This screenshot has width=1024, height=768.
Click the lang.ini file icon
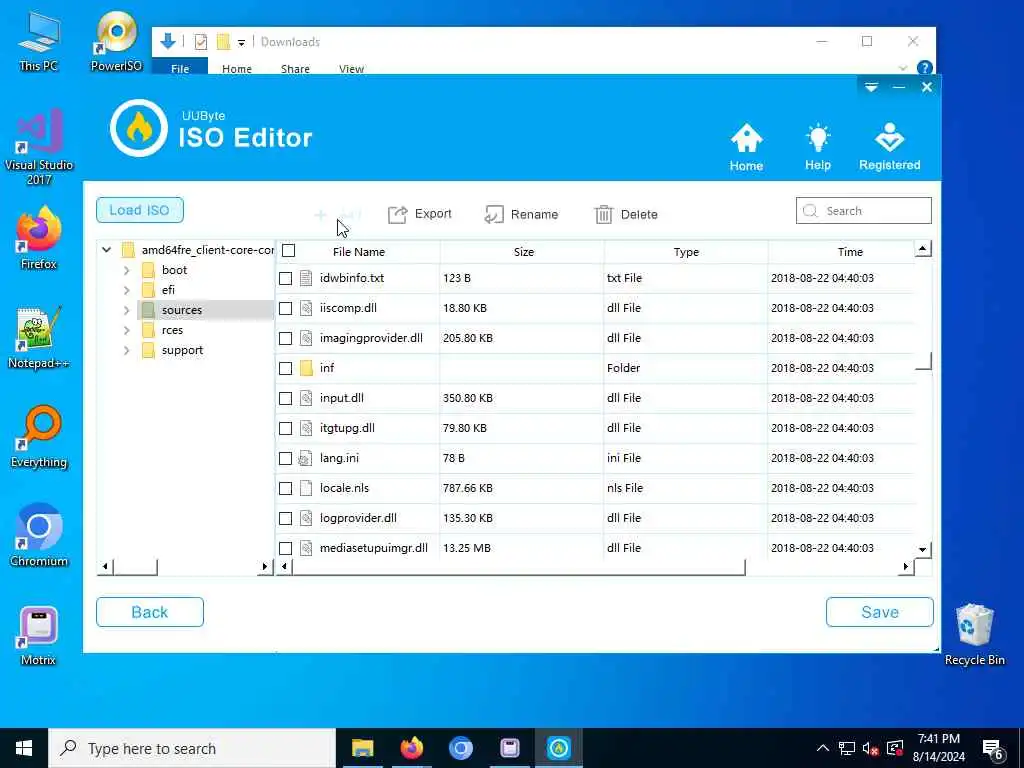click(306, 458)
